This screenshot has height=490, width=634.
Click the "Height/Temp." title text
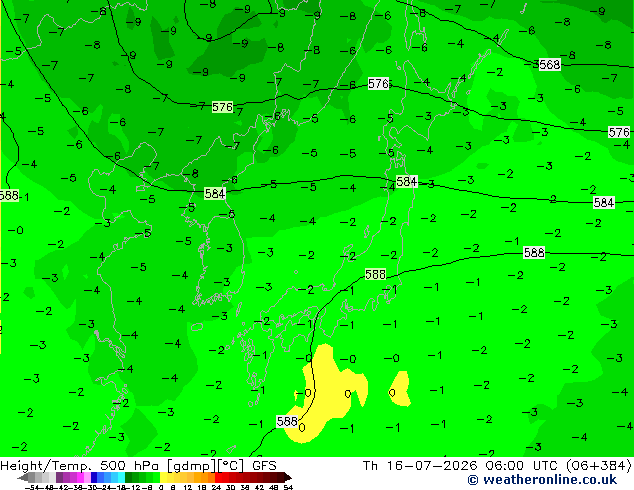(x=45, y=466)
